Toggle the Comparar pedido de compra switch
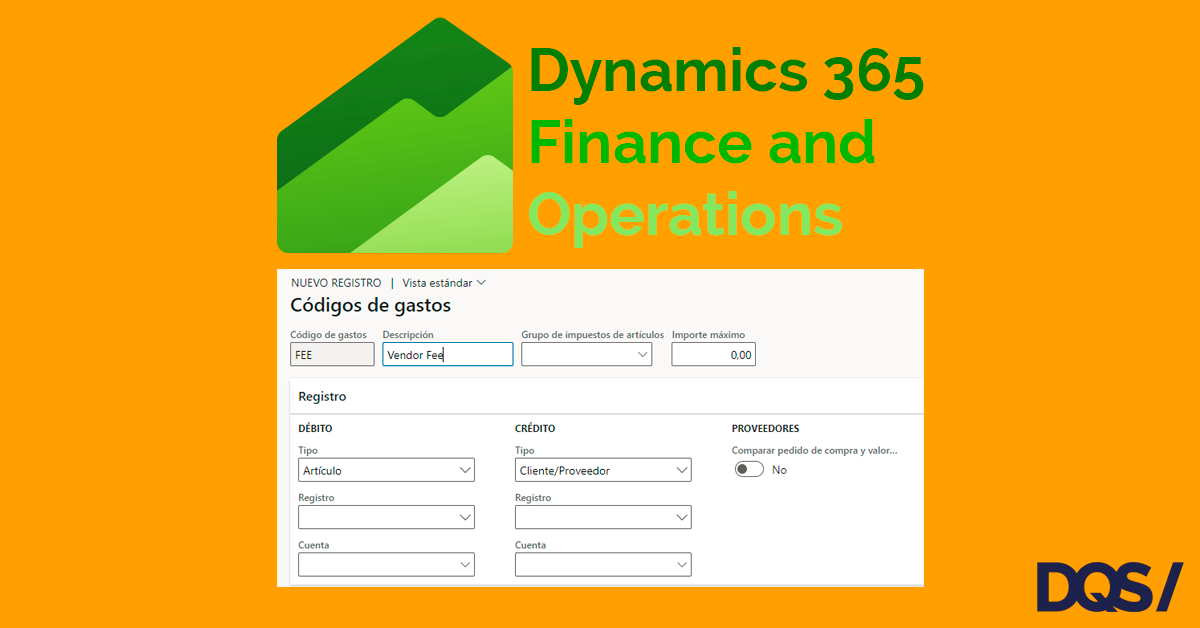Viewport: 1200px width, 628px height. (749, 470)
